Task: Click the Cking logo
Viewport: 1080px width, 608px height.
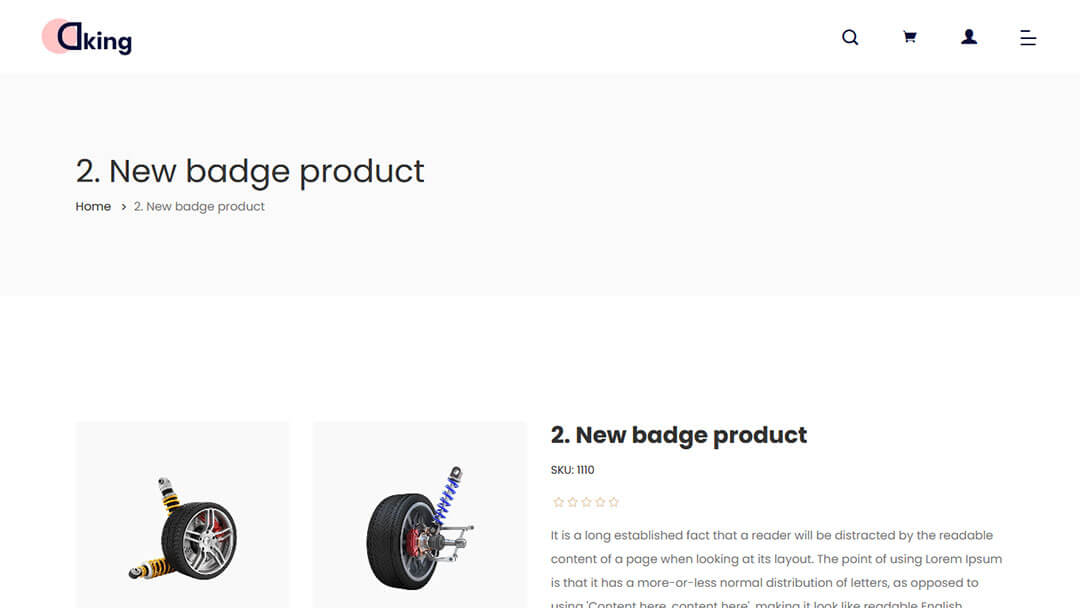Action: tap(87, 37)
